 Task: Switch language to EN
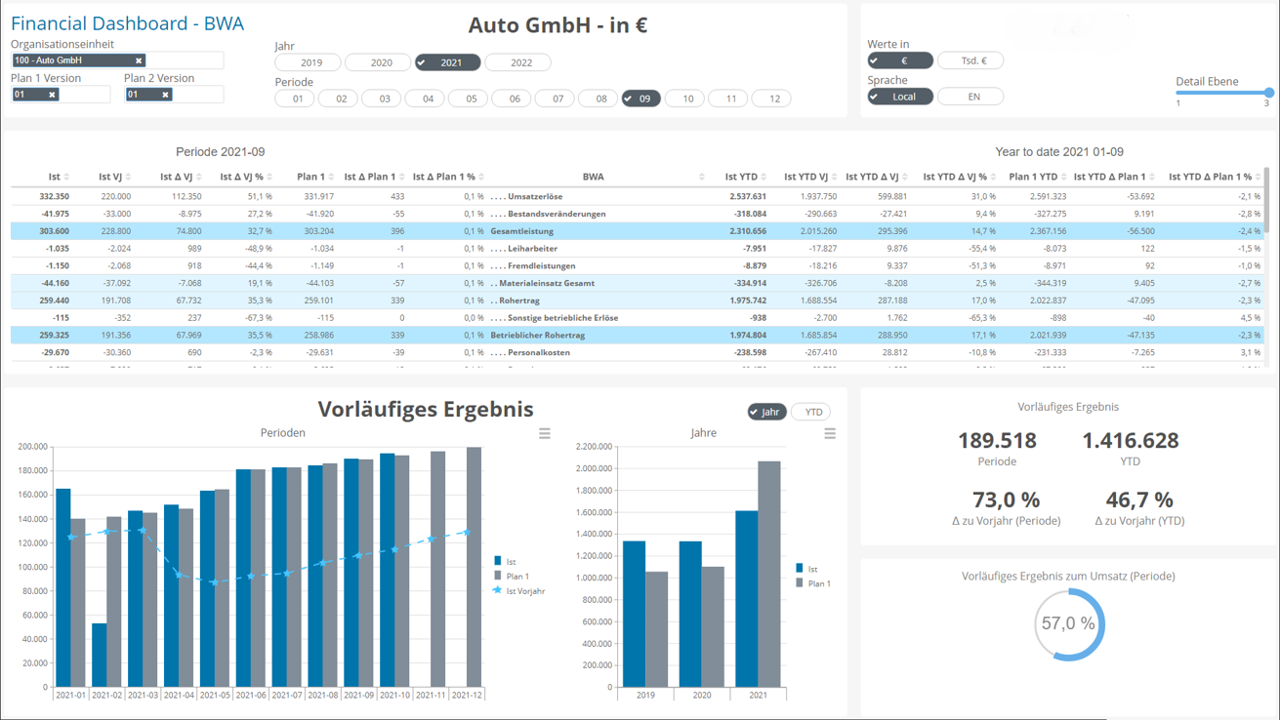pos(970,97)
